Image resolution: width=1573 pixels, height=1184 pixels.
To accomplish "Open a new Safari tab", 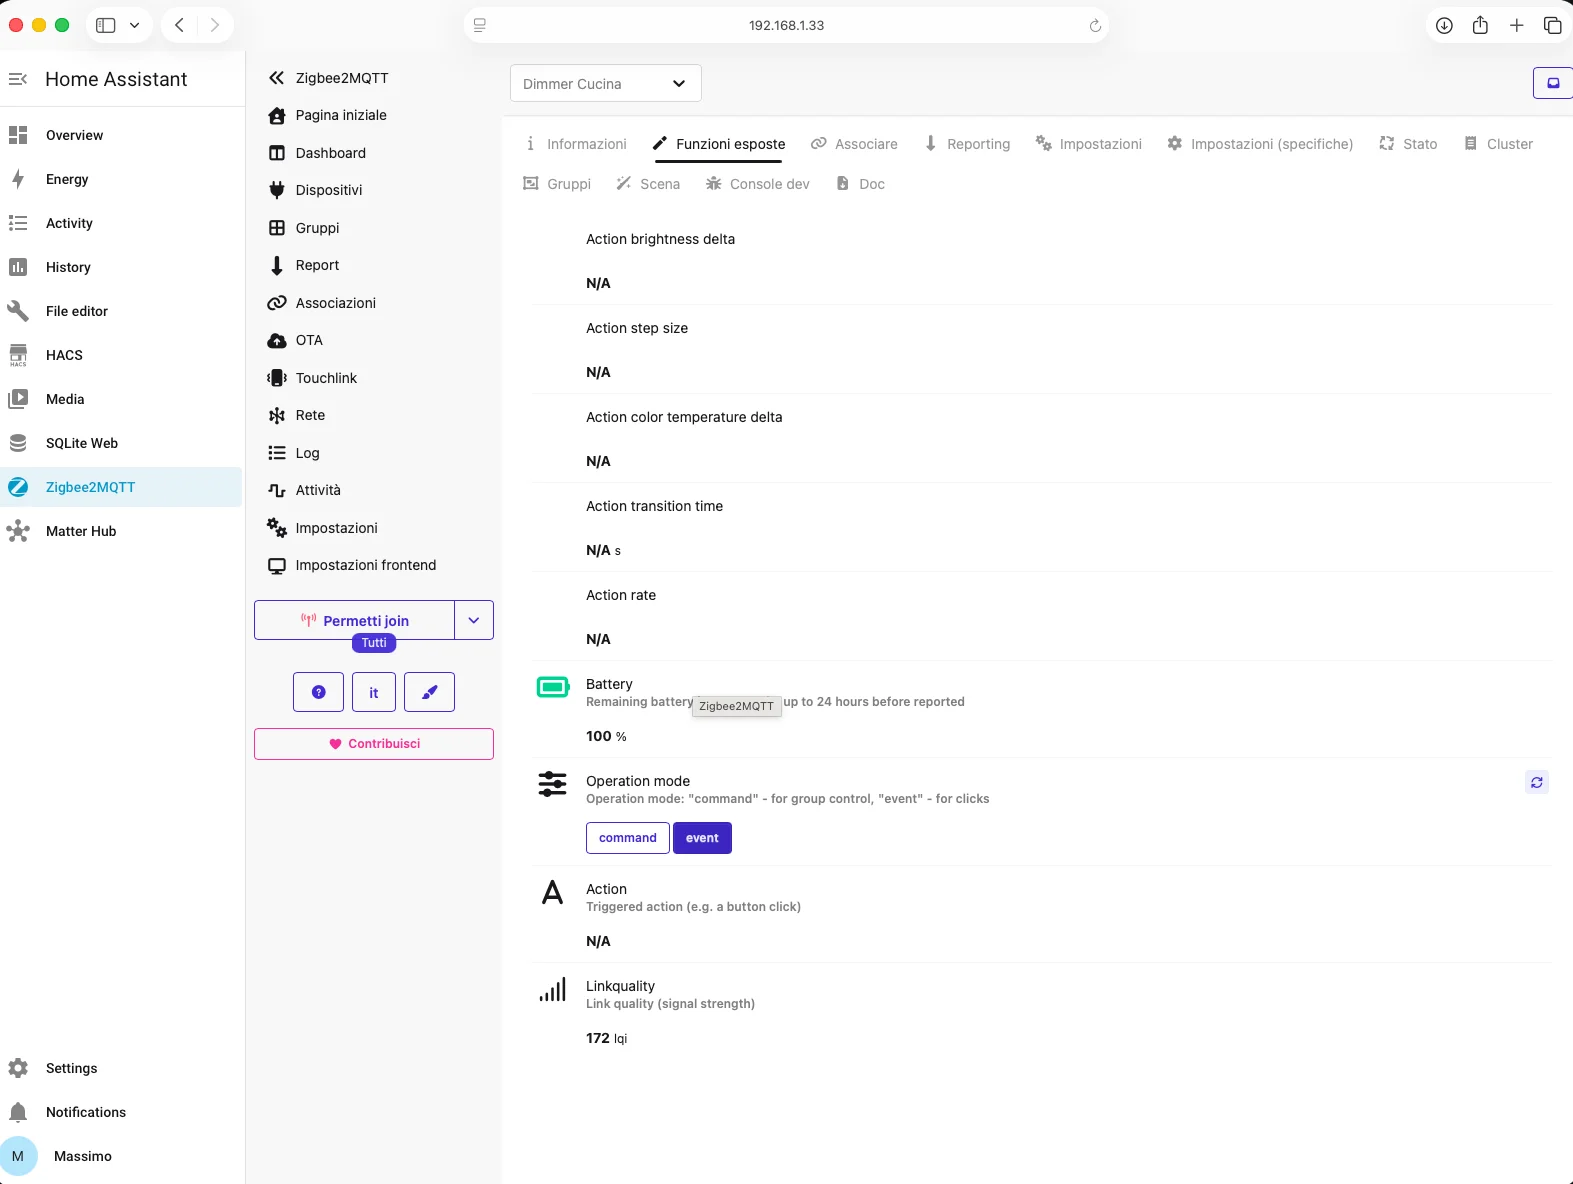I will (1517, 25).
